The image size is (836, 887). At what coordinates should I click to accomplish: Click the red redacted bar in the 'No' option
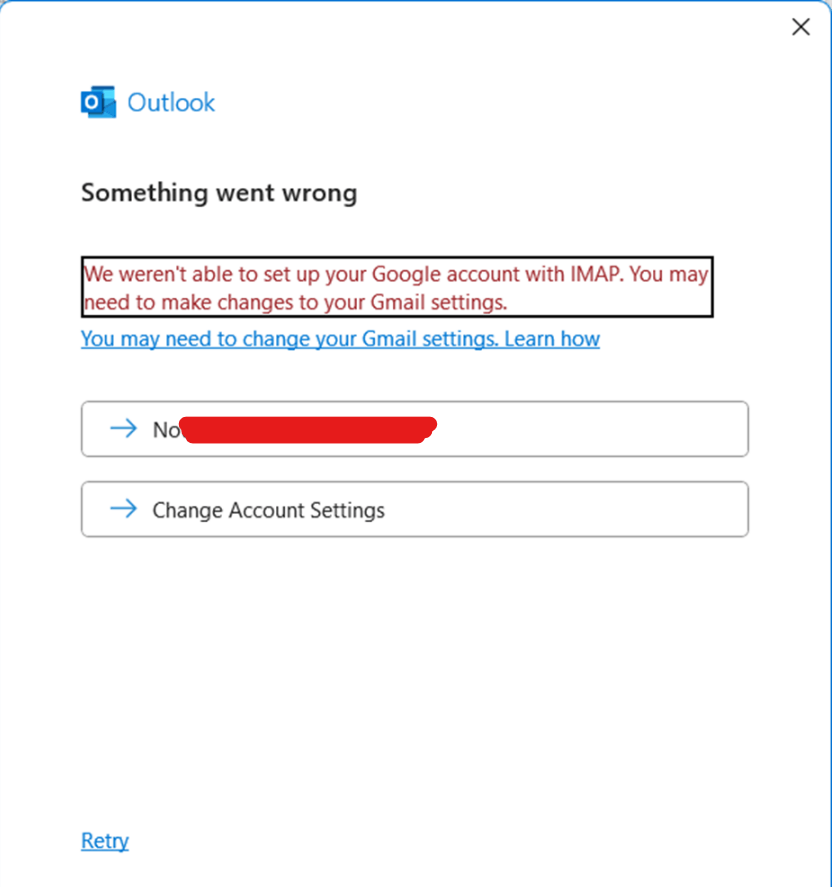(310, 430)
